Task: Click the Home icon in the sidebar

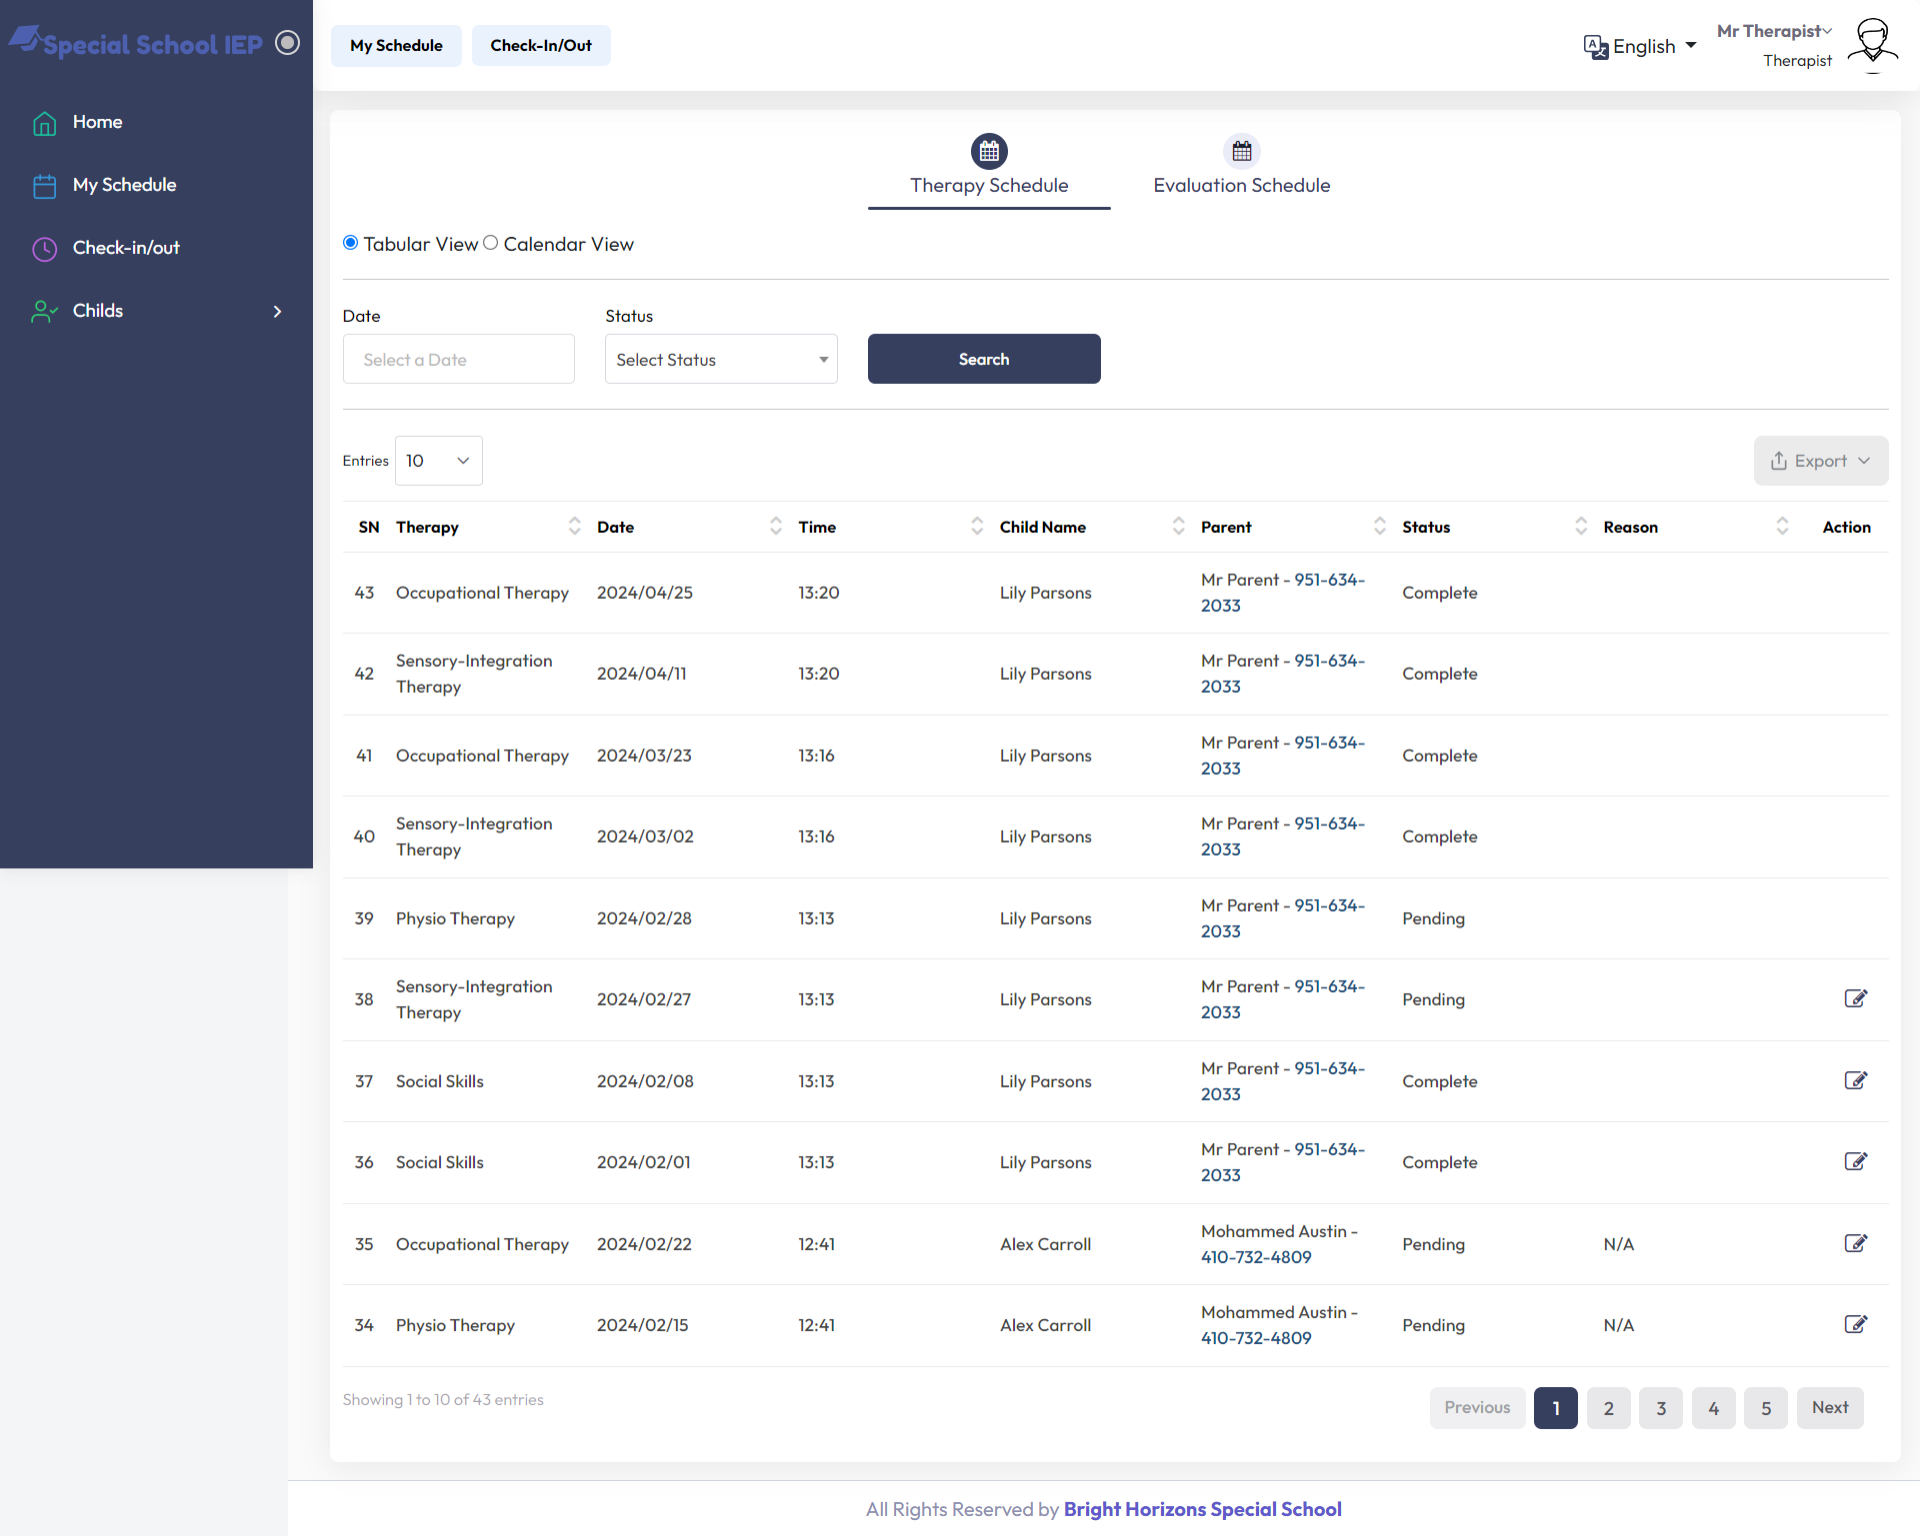Action: point(44,123)
